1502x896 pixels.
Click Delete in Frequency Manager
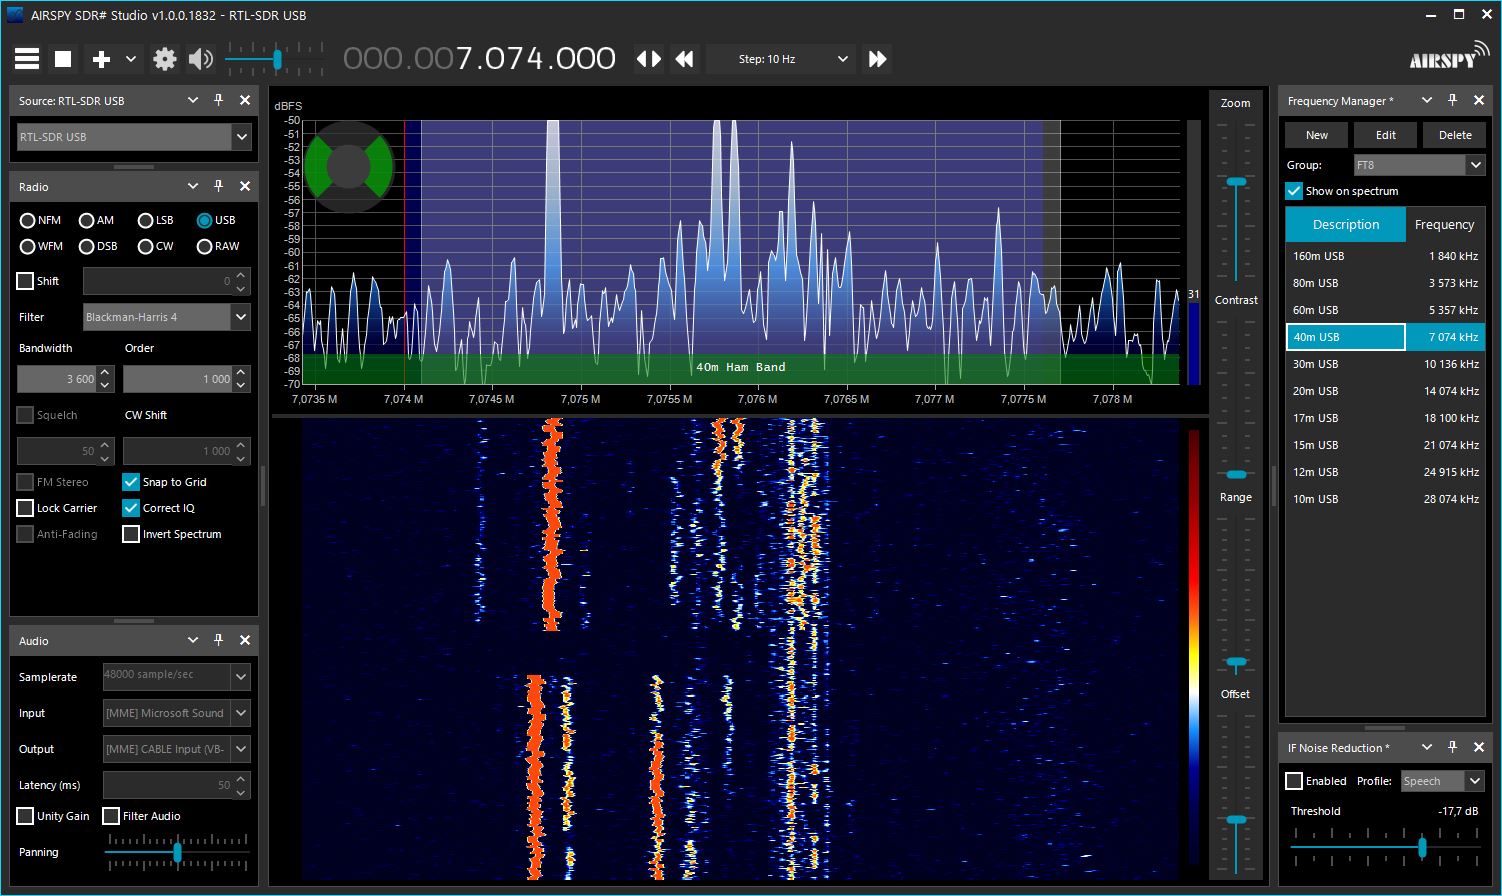(1455, 135)
